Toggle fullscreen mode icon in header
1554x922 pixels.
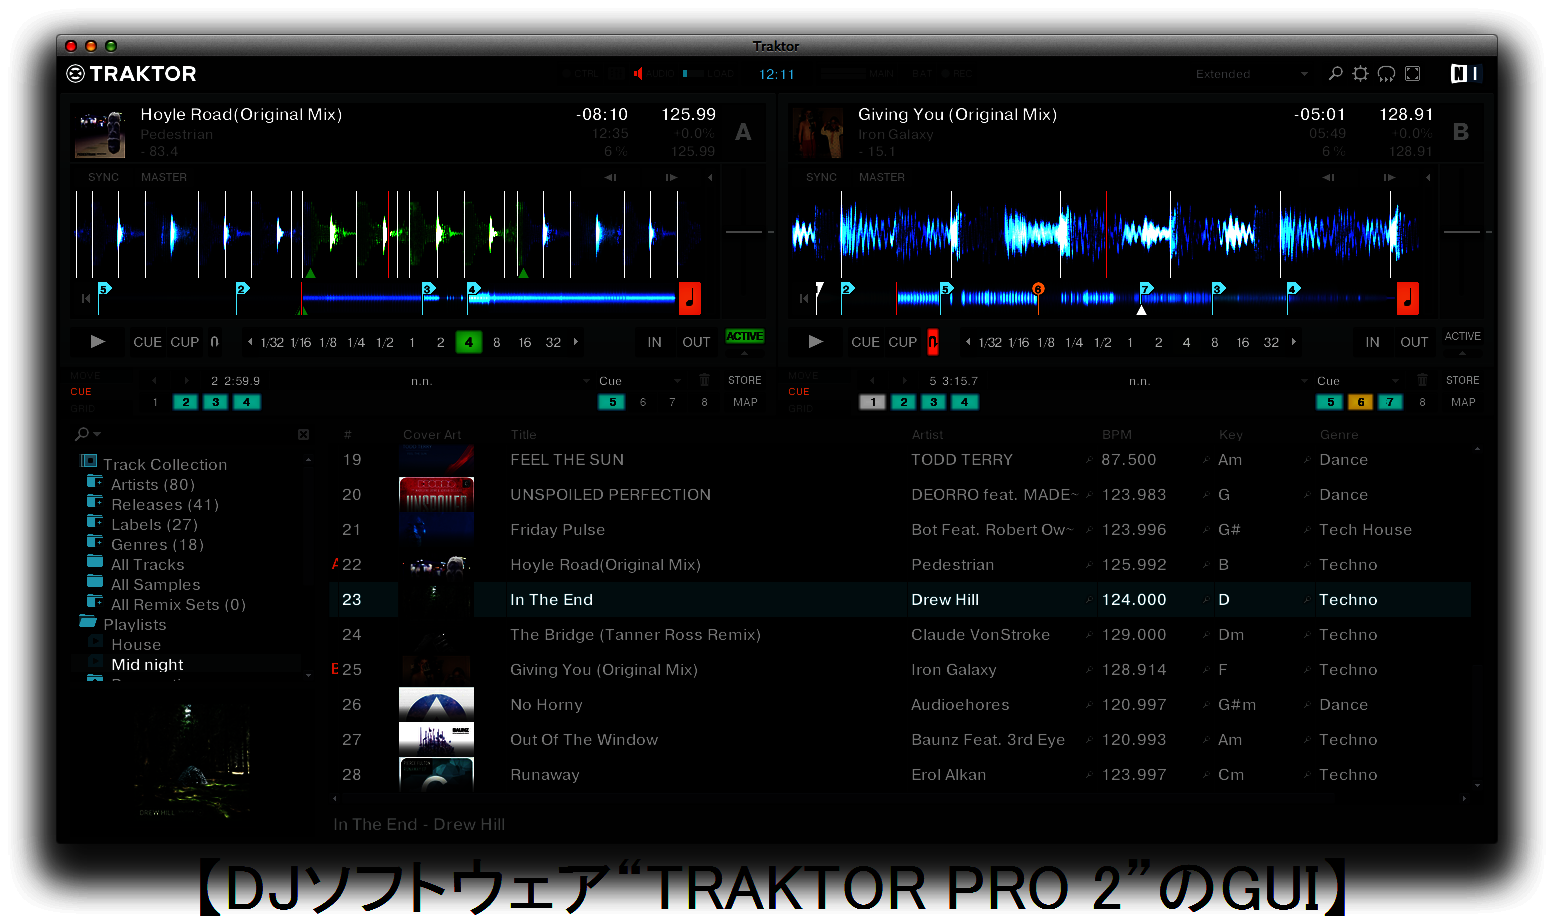1412,73
